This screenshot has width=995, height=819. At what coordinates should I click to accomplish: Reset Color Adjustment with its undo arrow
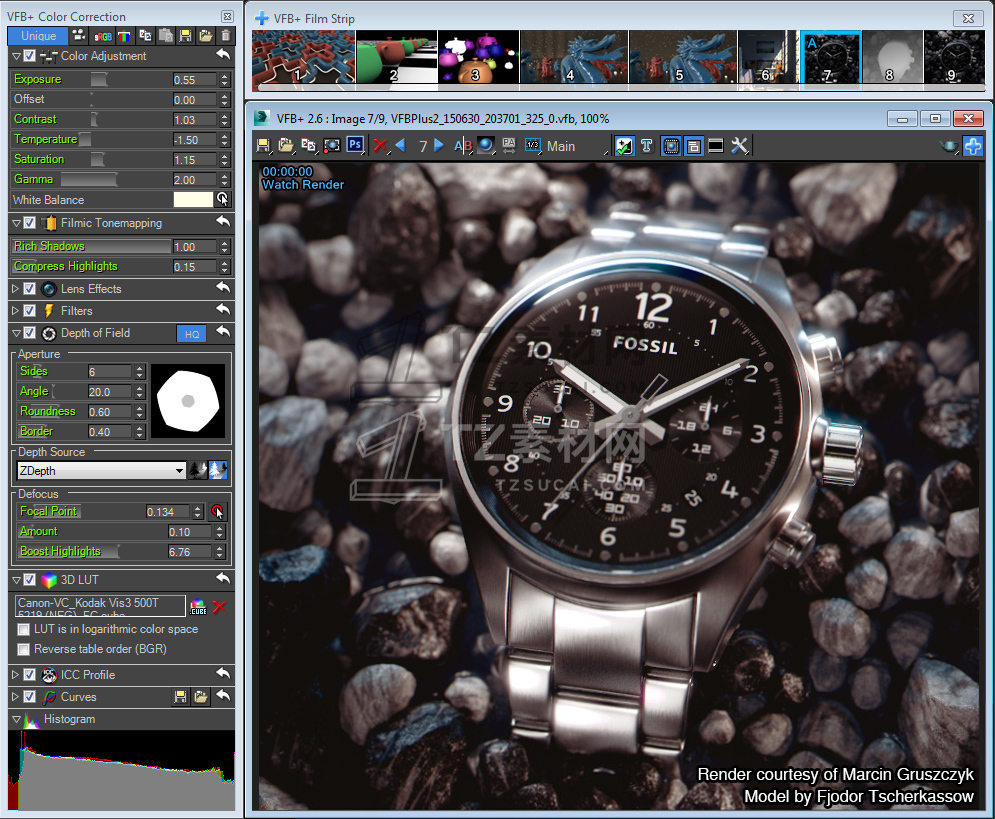click(x=223, y=56)
